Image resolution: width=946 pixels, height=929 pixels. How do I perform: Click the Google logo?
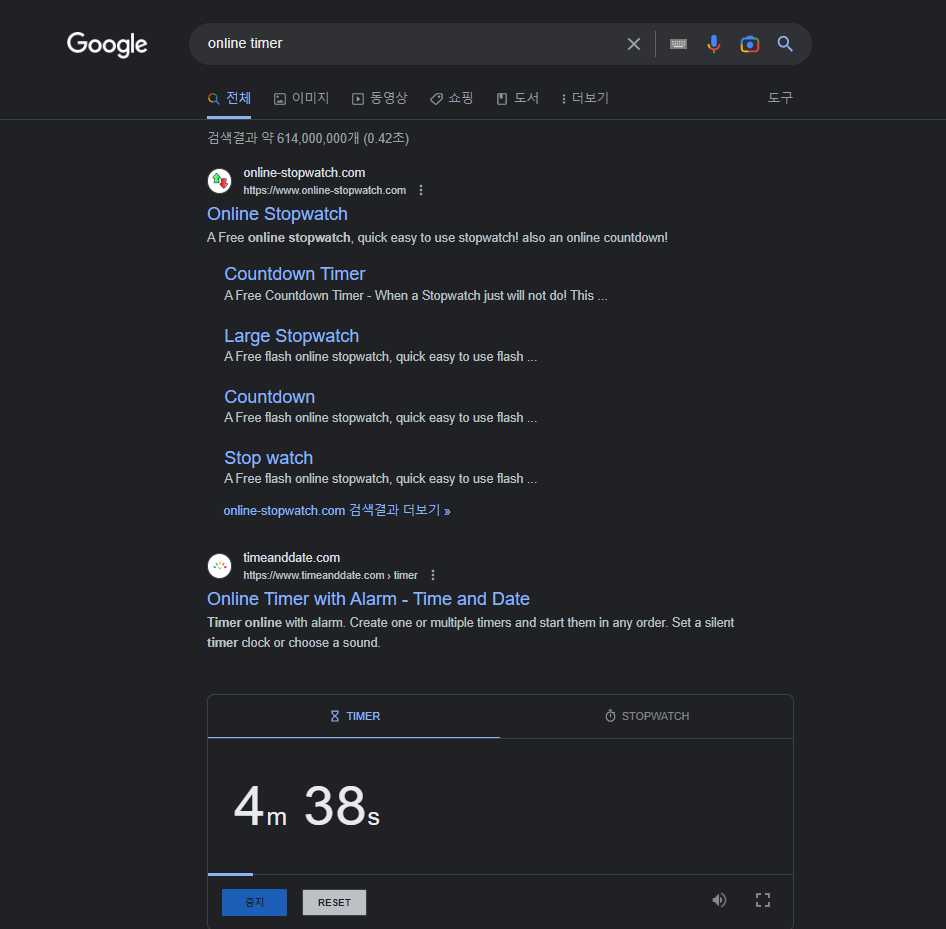click(107, 44)
